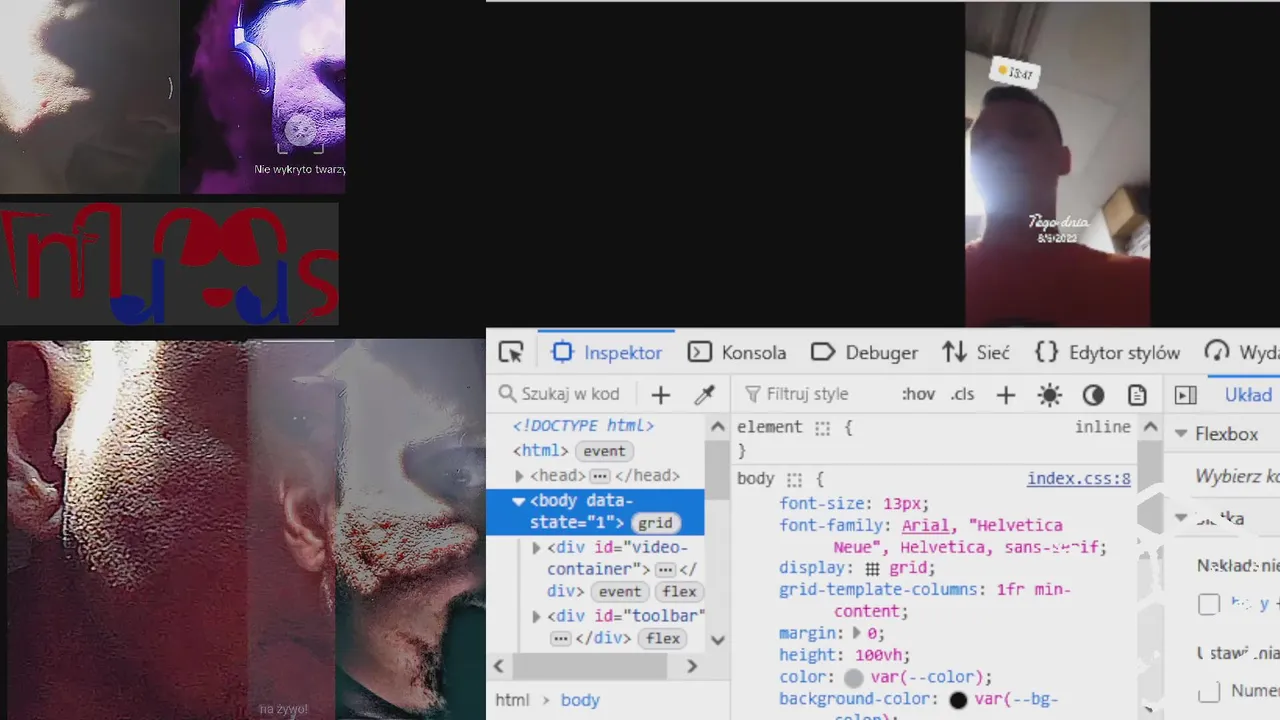
Task: Open the Konsola tab
Action: [x=737, y=352]
